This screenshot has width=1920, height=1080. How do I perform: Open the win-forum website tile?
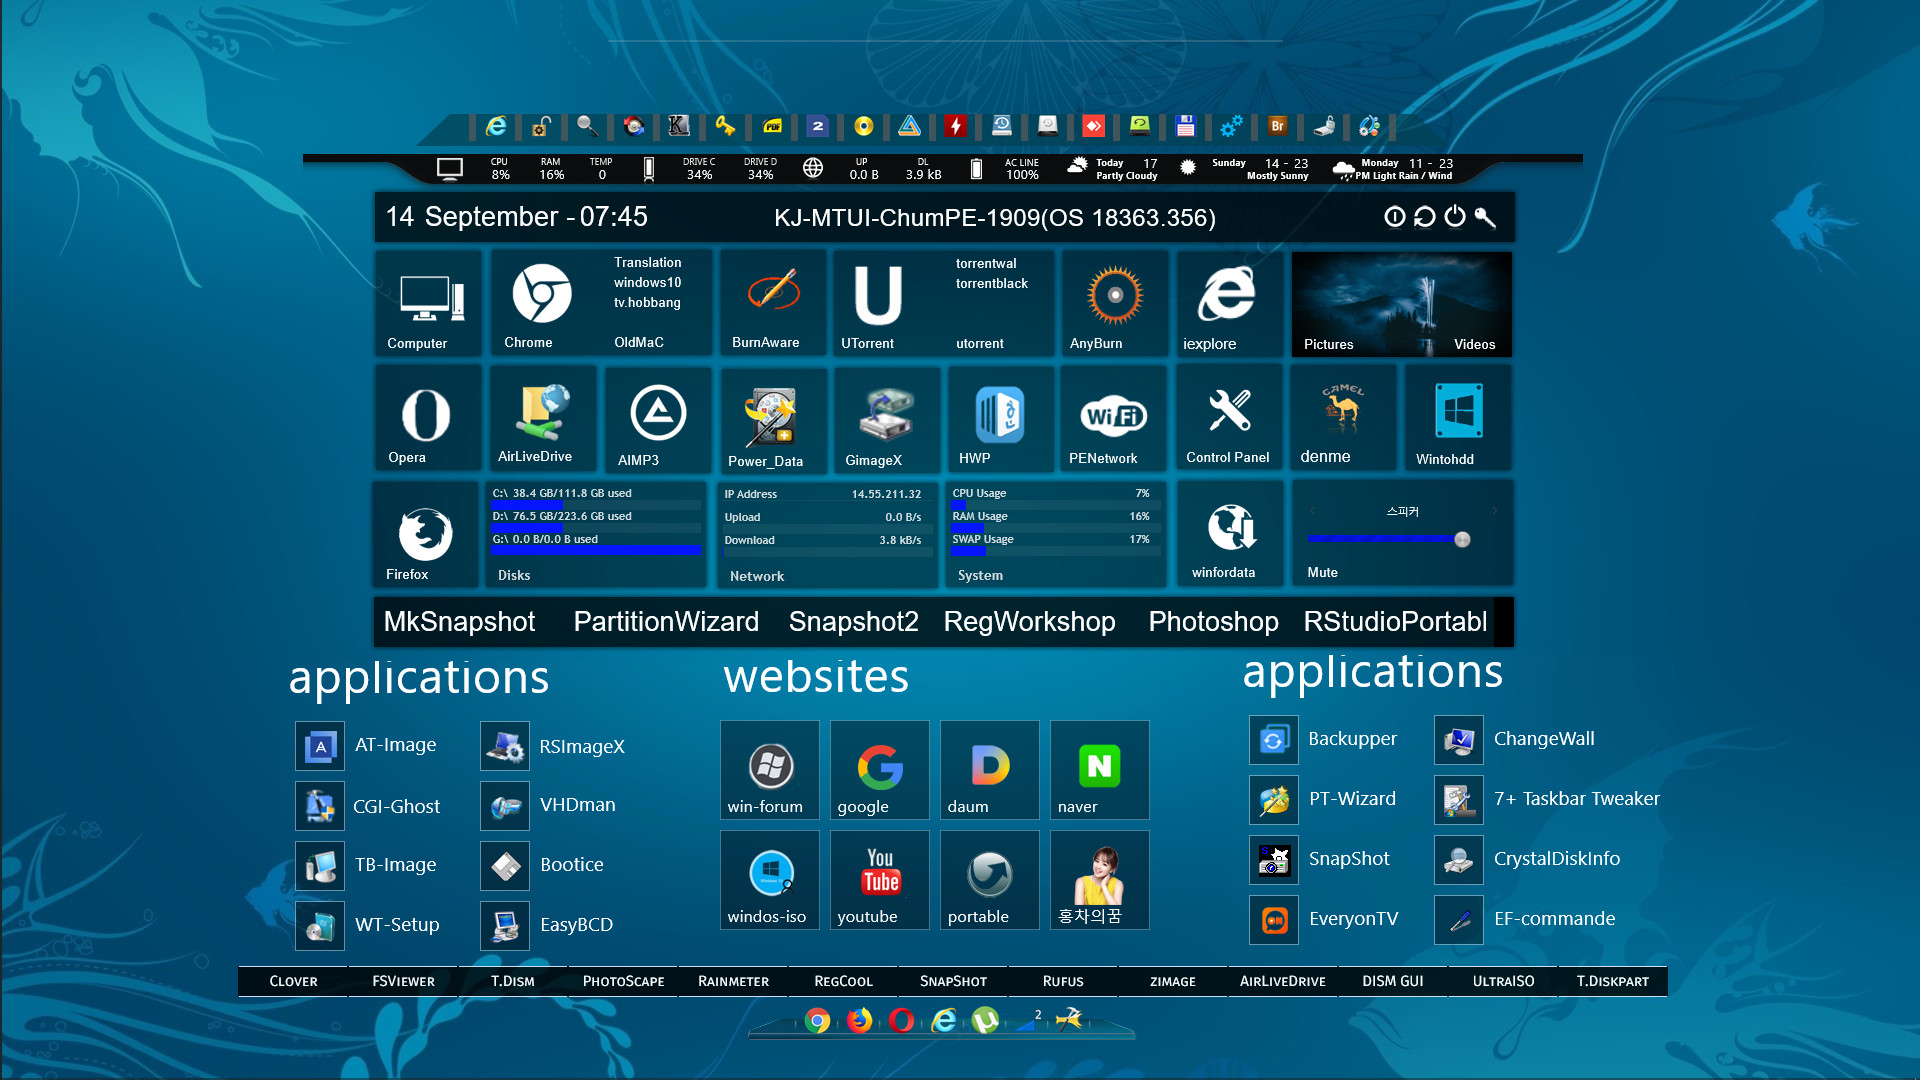click(769, 770)
